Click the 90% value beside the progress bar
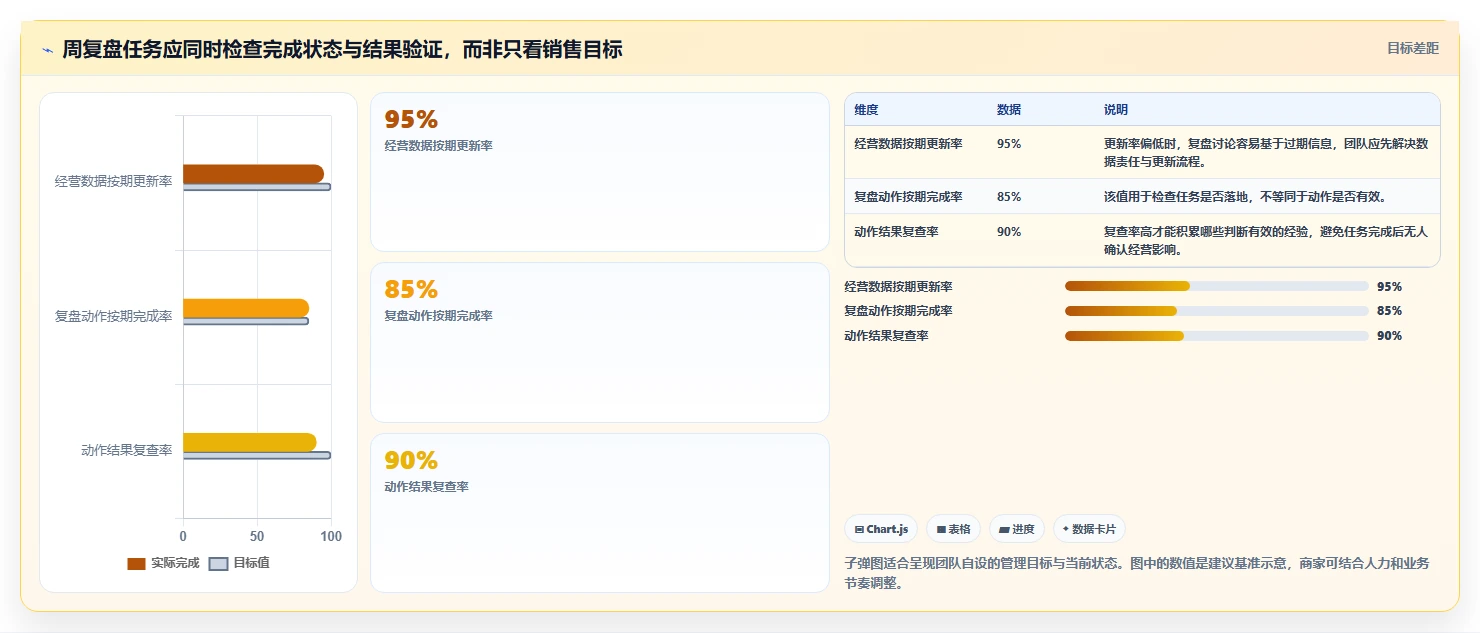This screenshot has height=633, width=1480. coord(1389,336)
